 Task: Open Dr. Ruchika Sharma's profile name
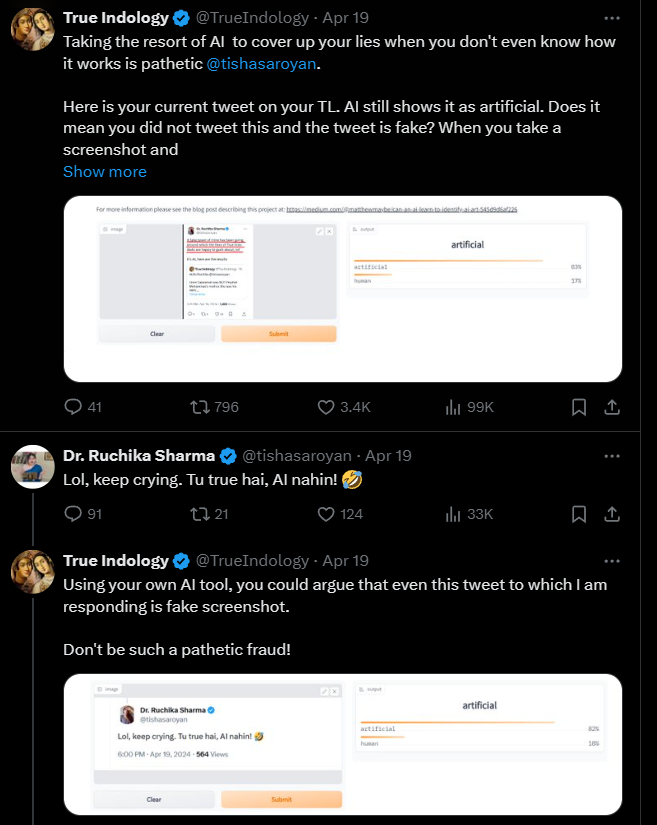coord(138,456)
